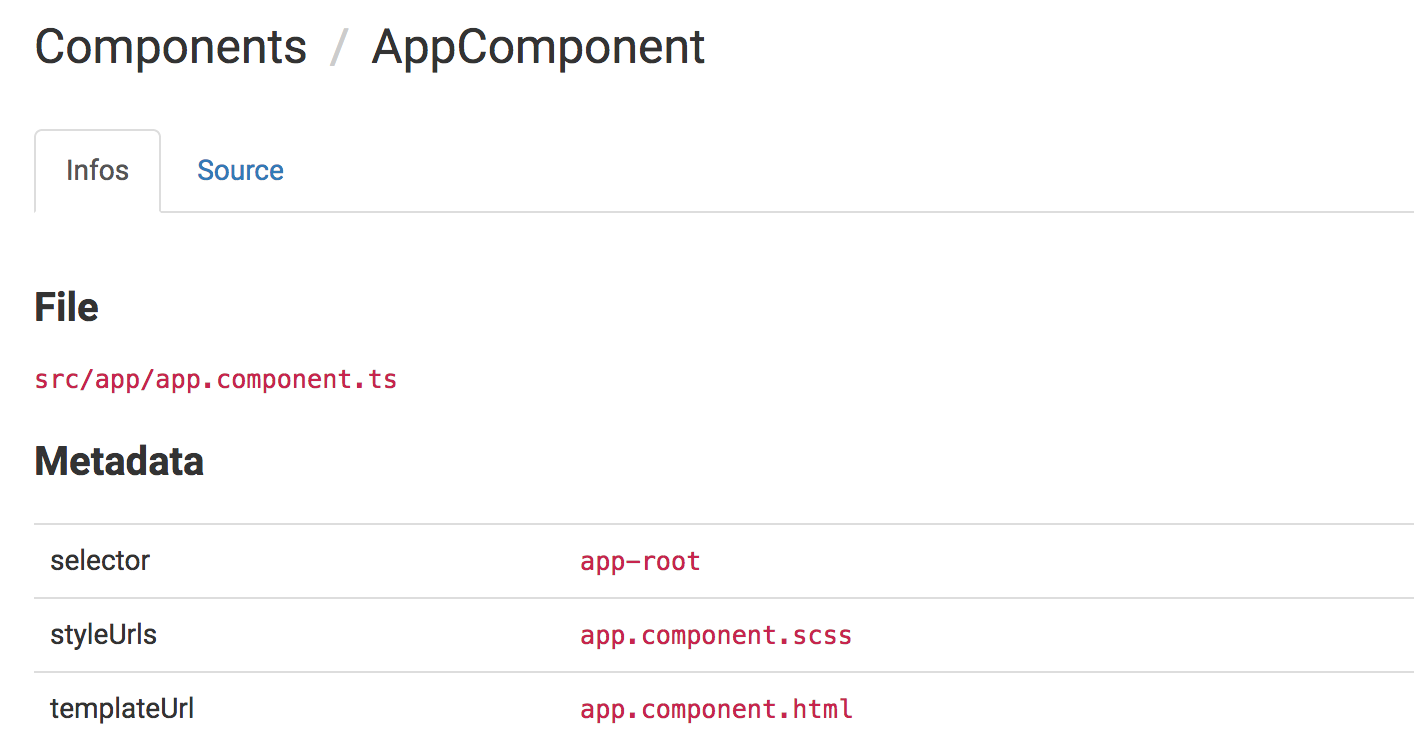1414x736 pixels.
Task: Open the Components breadcrumb link
Action: click(x=170, y=46)
